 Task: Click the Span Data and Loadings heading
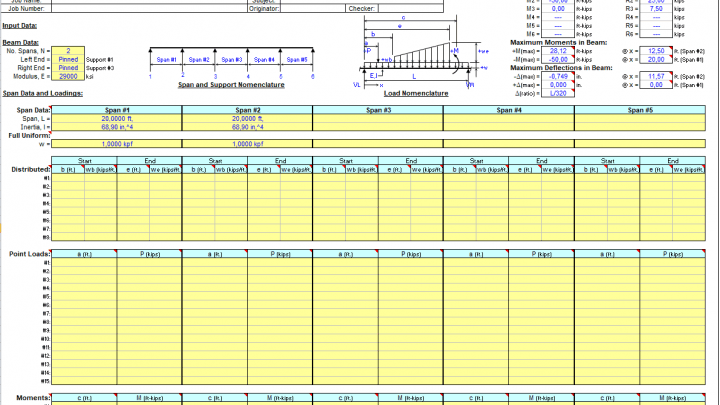click(x=43, y=93)
